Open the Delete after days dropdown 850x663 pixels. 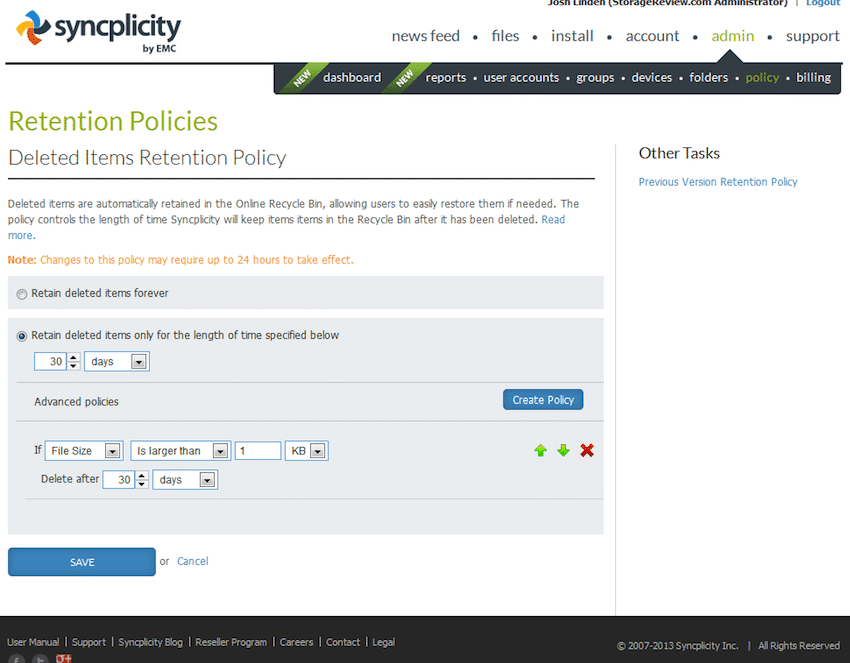click(185, 480)
